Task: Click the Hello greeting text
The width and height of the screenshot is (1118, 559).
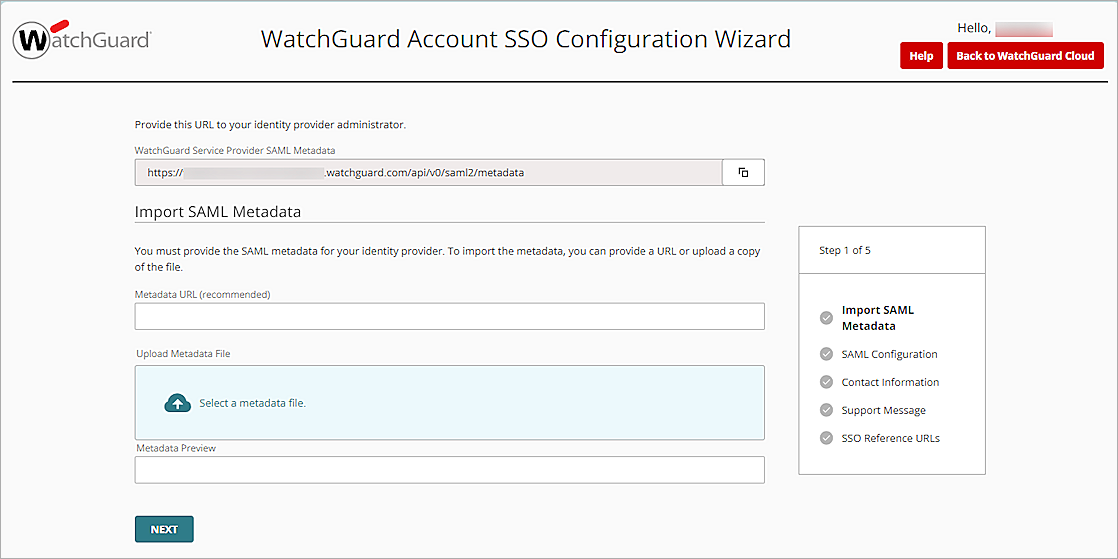Action: click(974, 29)
